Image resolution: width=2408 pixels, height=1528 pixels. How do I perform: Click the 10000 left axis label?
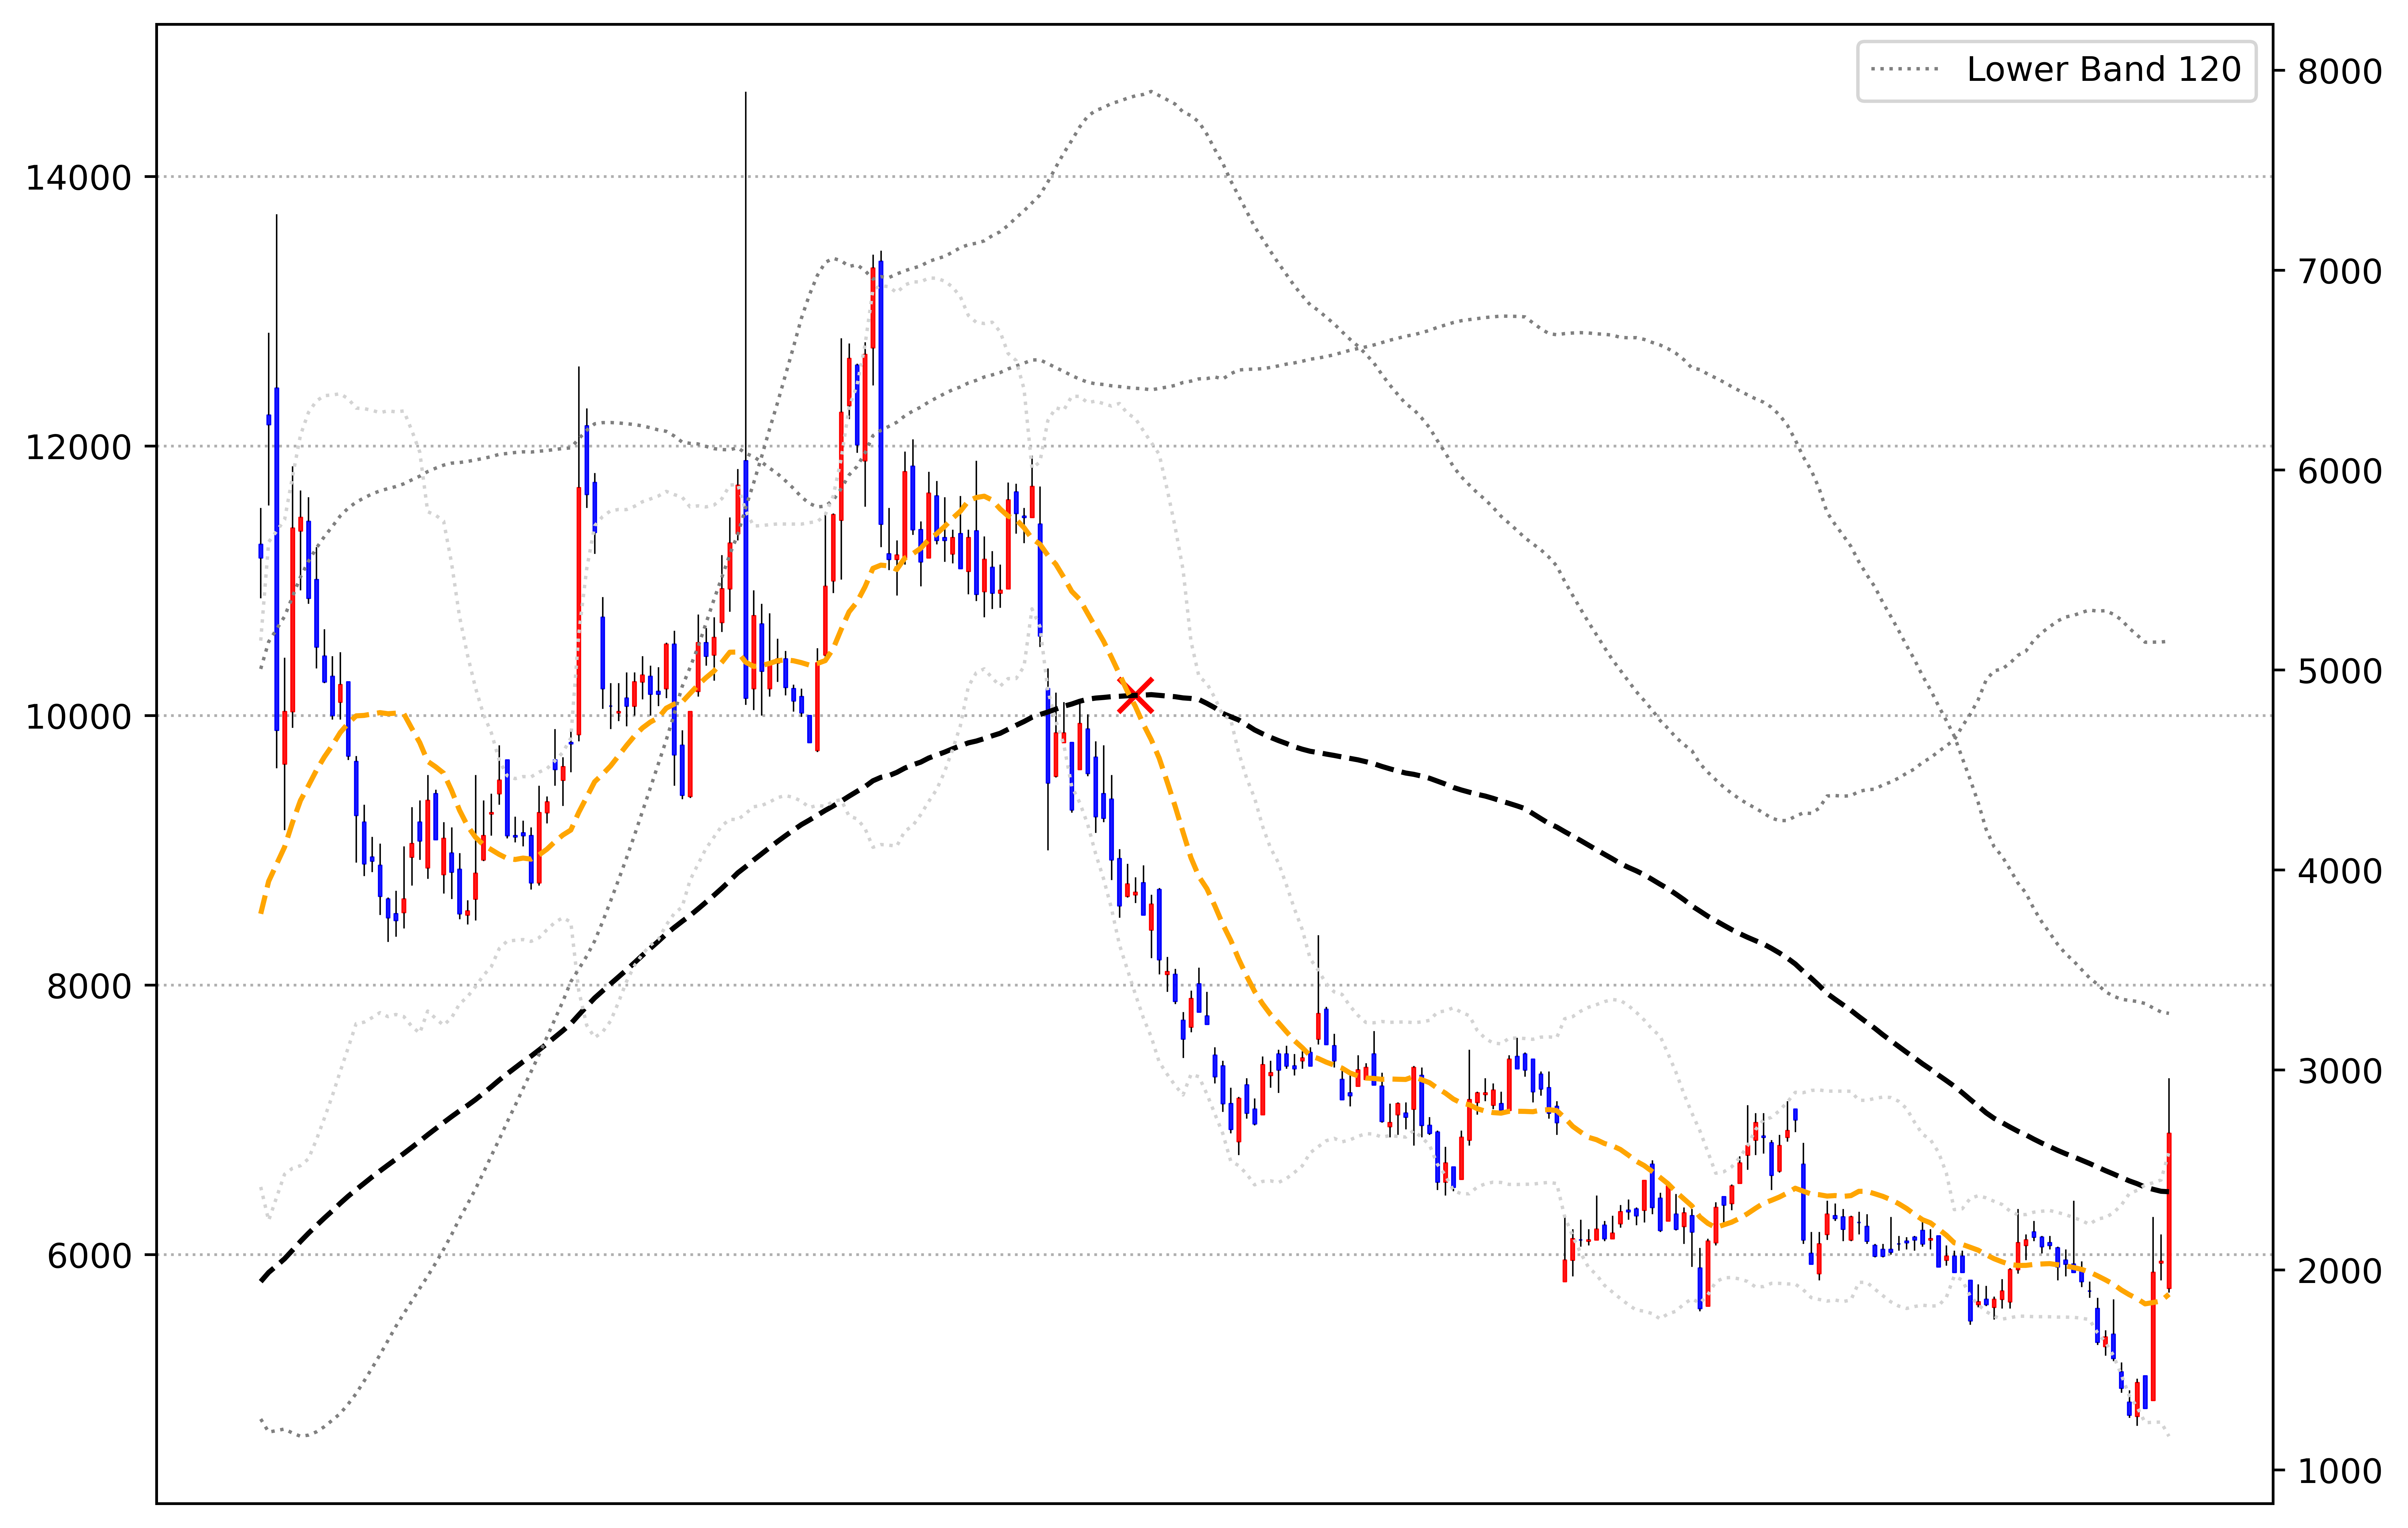[x=79, y=717]
